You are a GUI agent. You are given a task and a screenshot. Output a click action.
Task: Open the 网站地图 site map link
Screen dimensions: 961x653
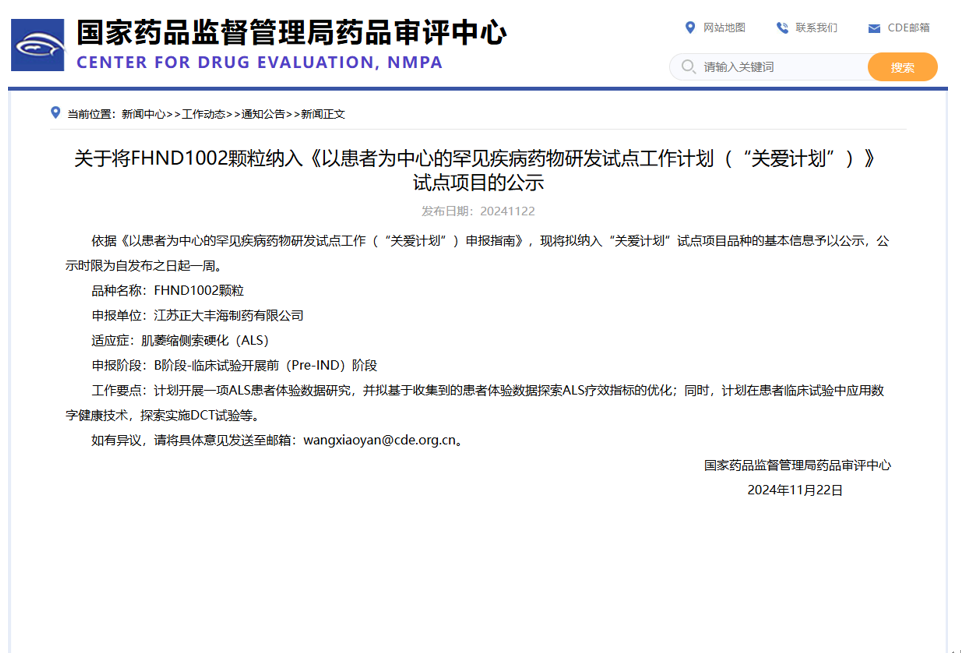point(724,27)
